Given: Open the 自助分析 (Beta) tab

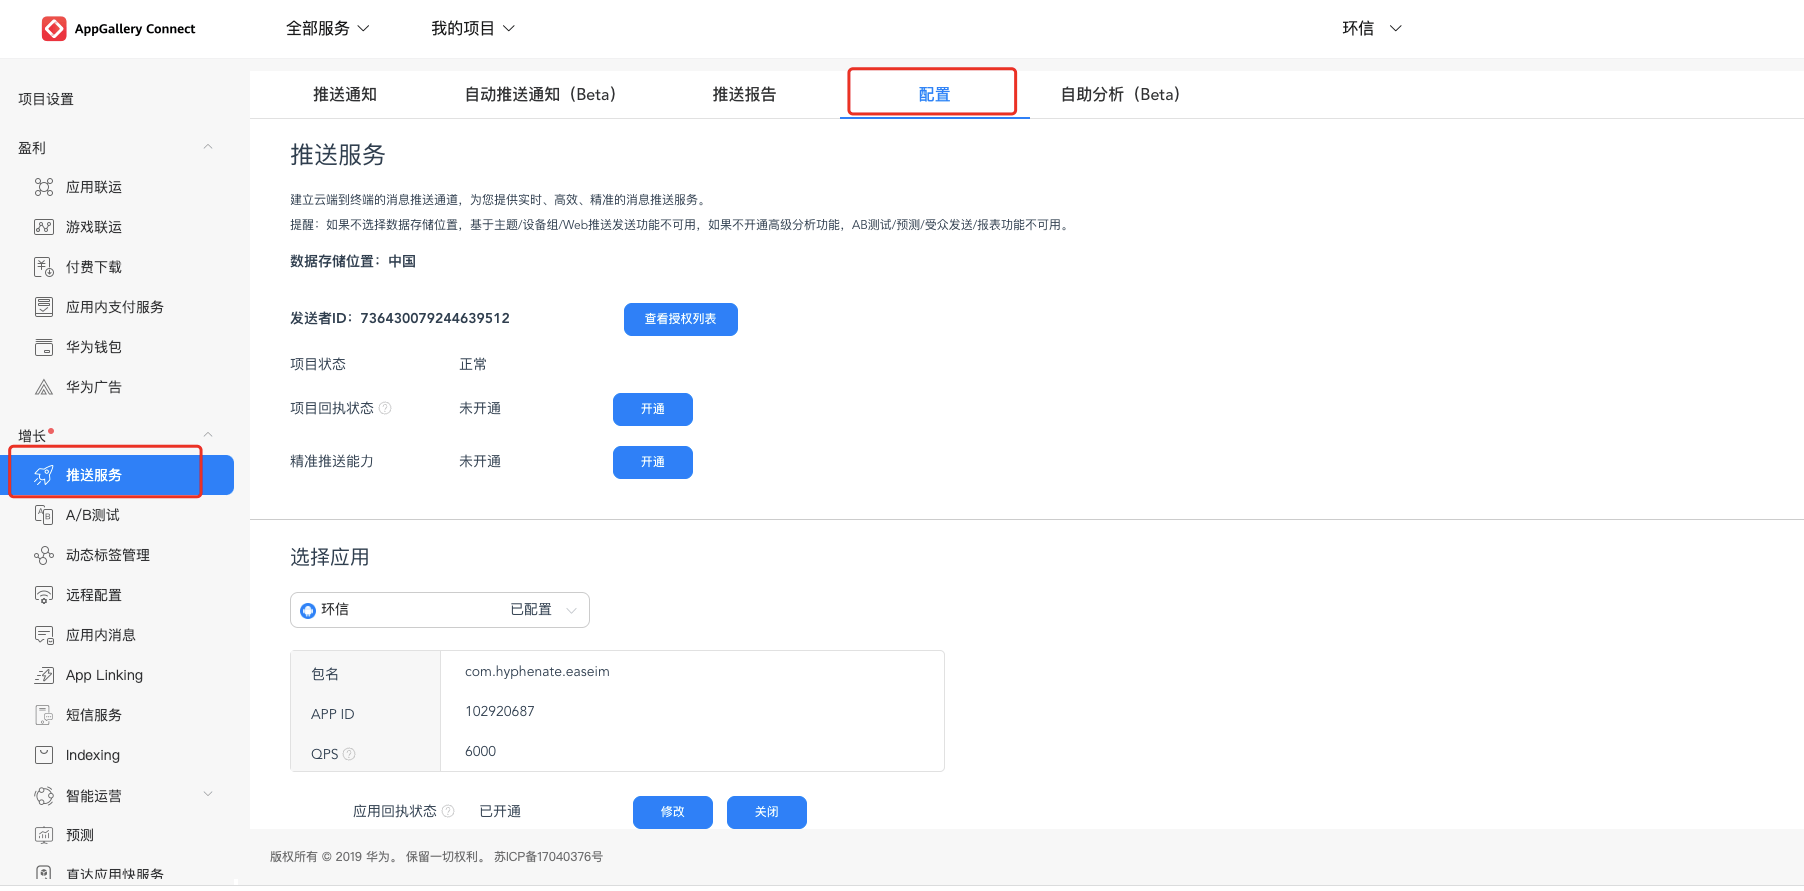Looking at the screenshot, I should coord(1121,94).
